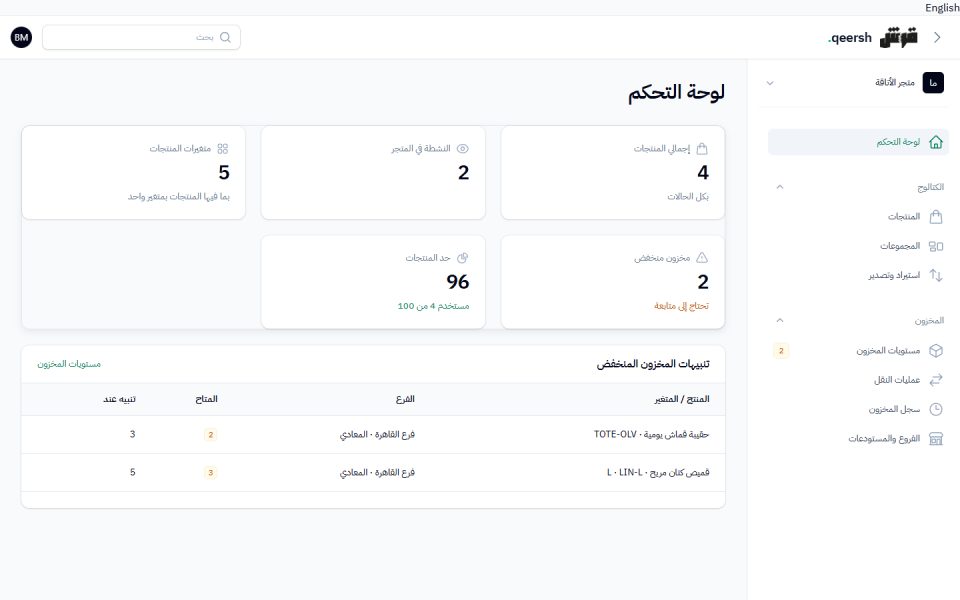Select the LIN-L قميص كتان مريح row
The image size is (960, 600).
pos(373,473)
